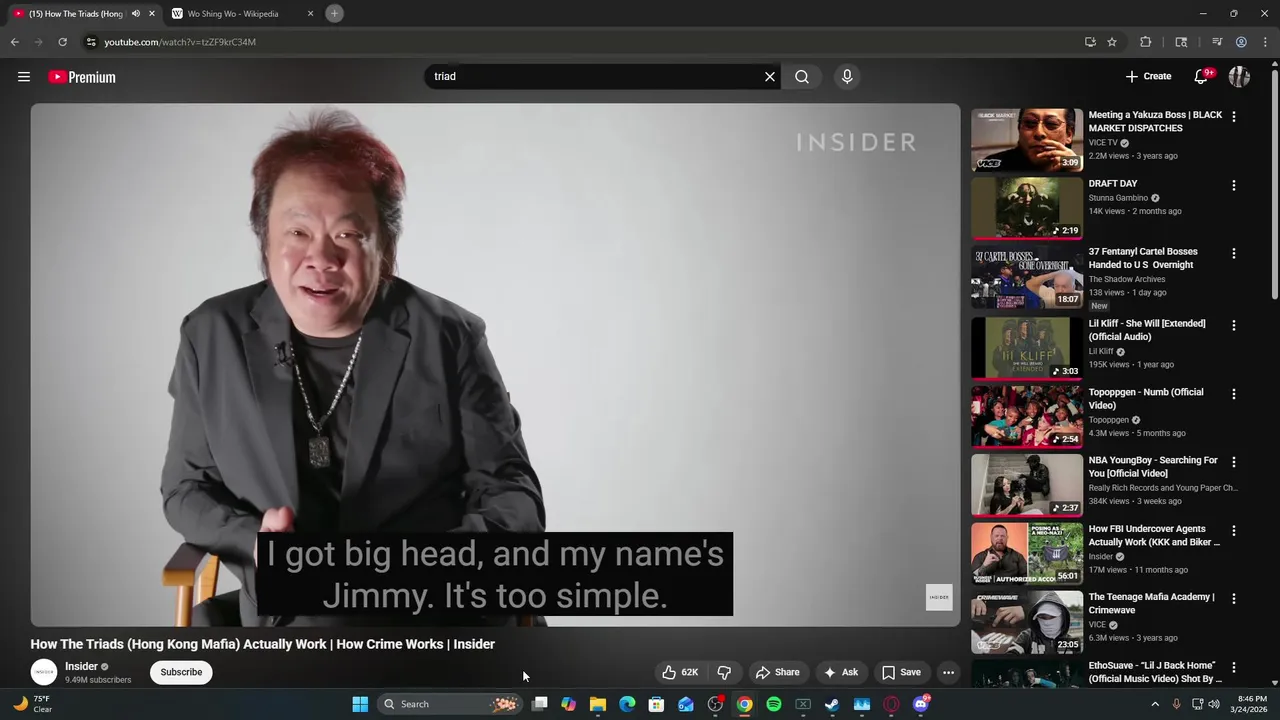Go to YouTube Premium home logo
Screen dimensions: 1280x720
[x=82, y=77]
